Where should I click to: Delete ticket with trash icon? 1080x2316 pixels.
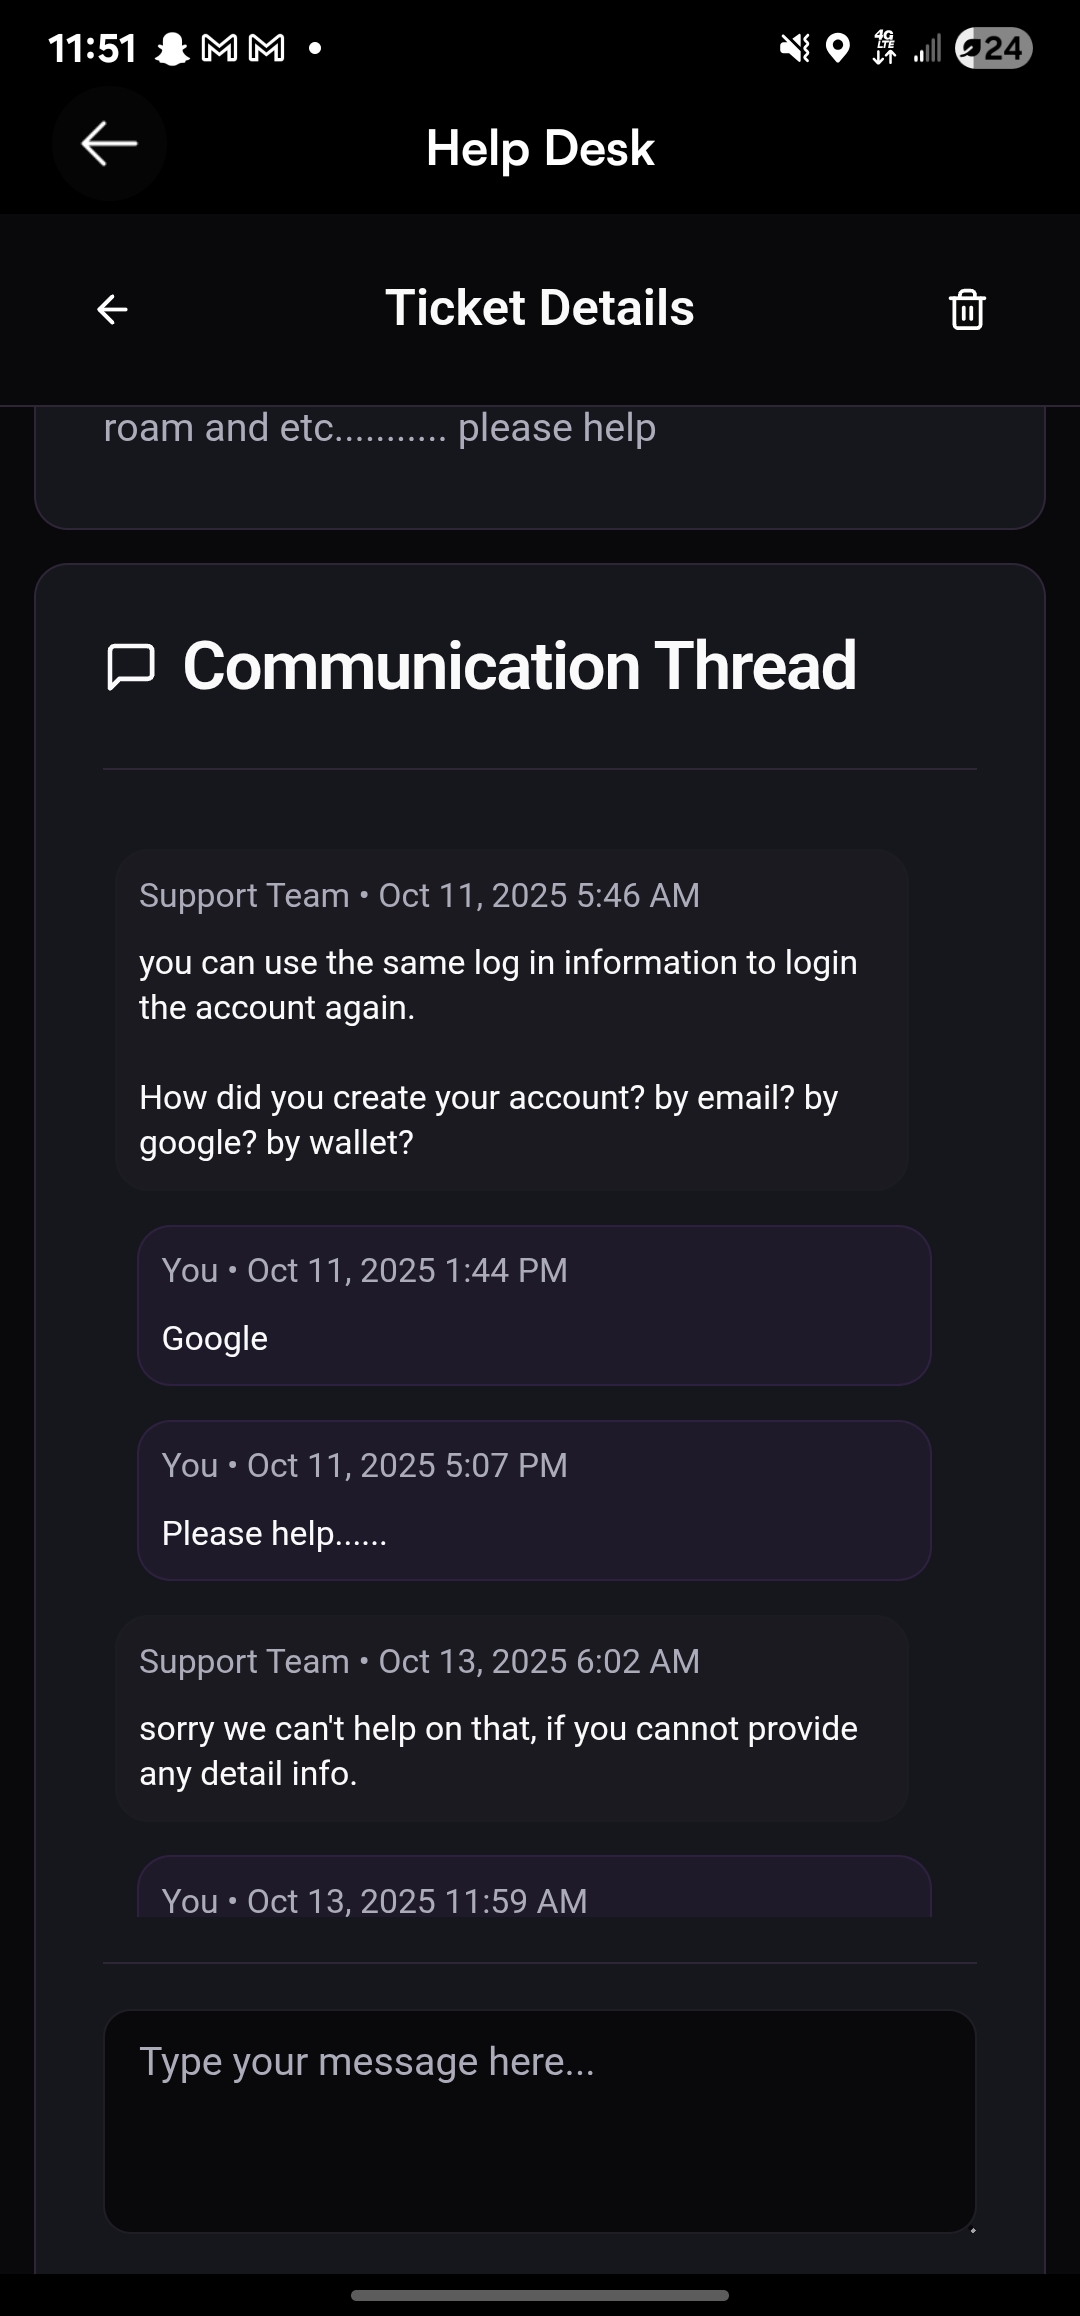click(966, 309)
